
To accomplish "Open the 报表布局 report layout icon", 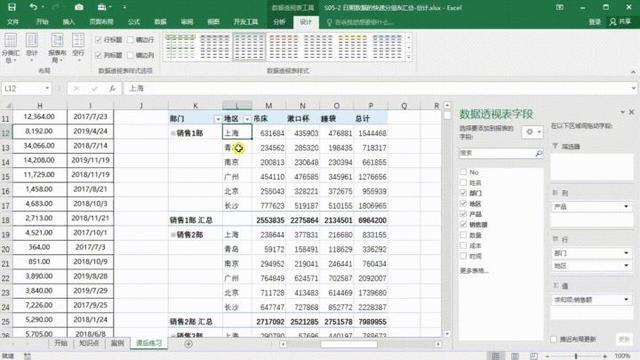I will coord(57,48).
